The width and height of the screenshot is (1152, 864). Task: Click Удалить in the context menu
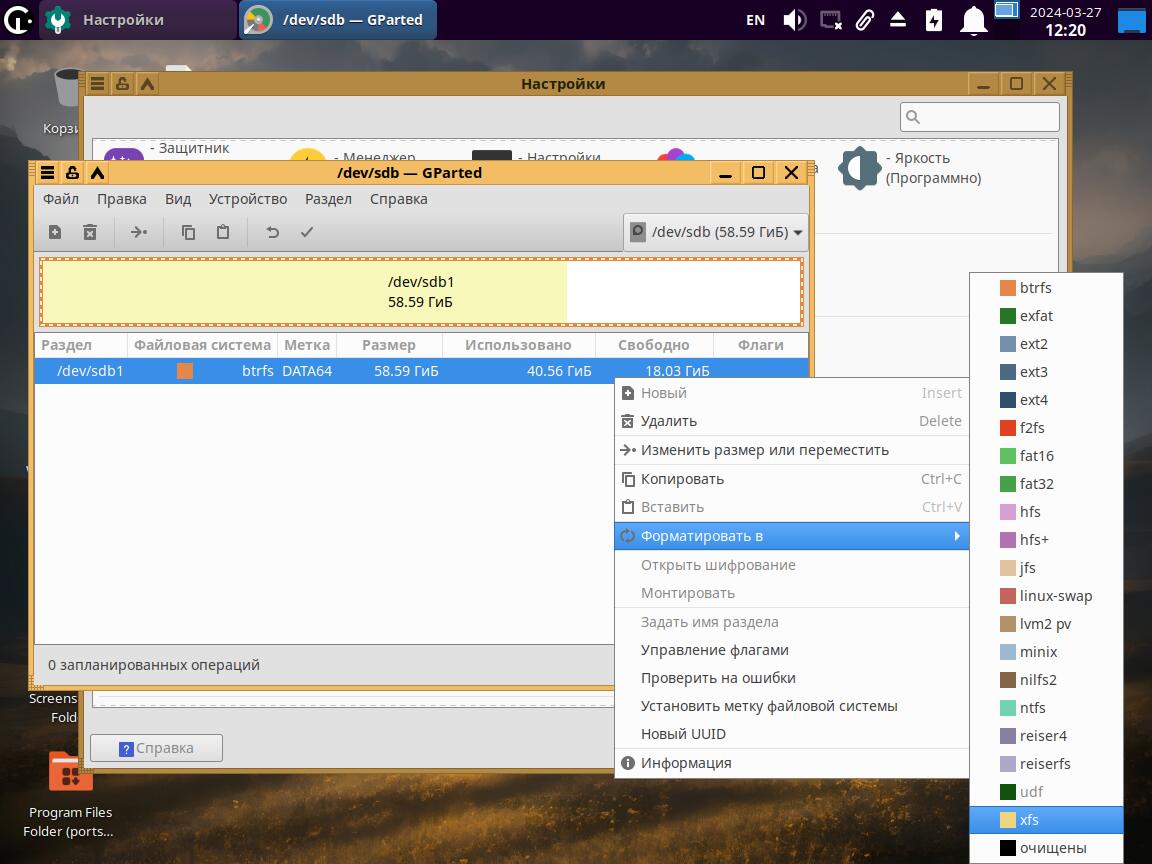click(x=791, y=421)
